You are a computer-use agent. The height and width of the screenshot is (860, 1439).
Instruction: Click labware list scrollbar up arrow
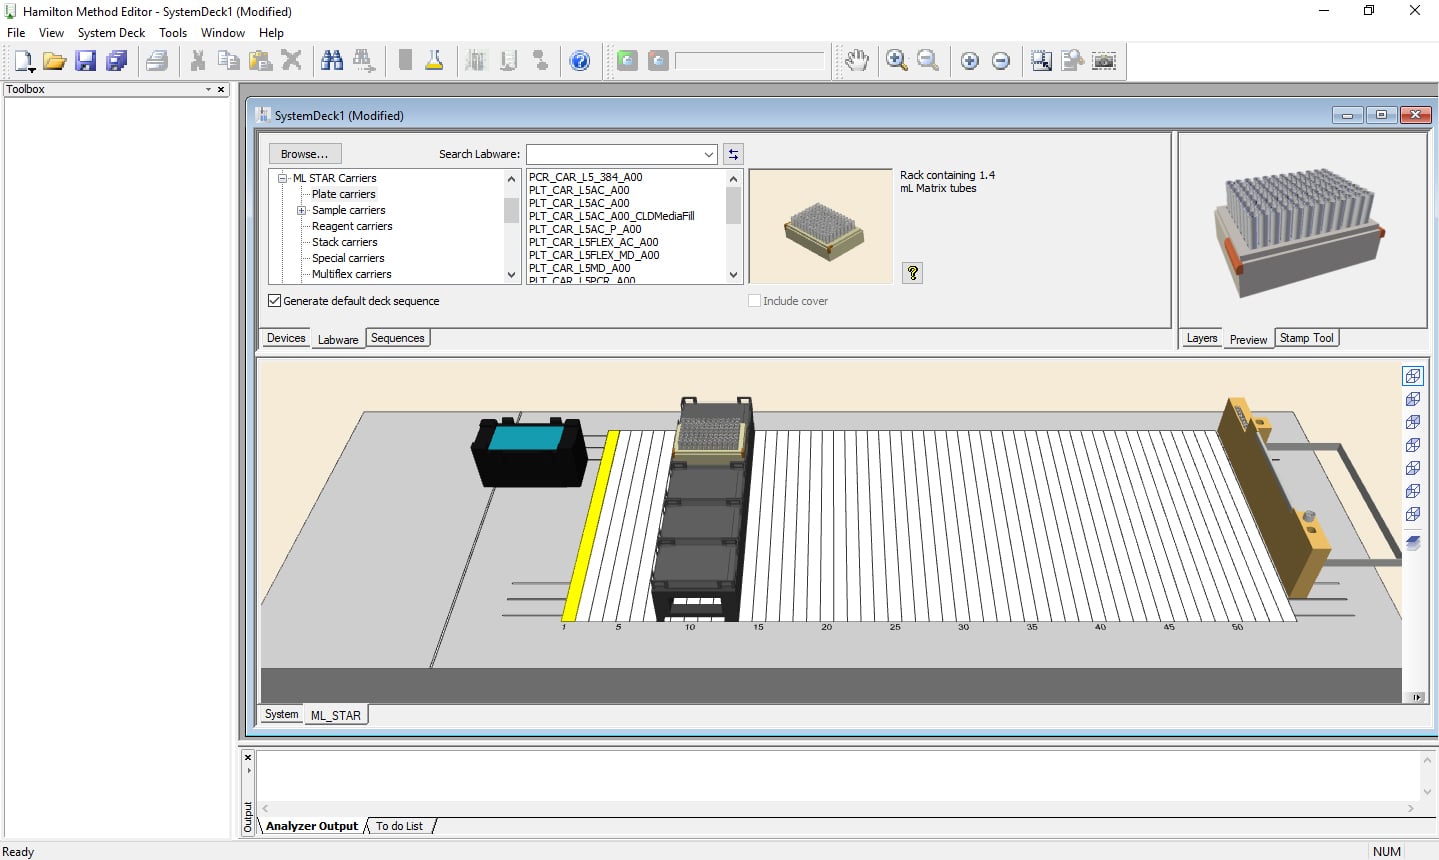[733, 179]
